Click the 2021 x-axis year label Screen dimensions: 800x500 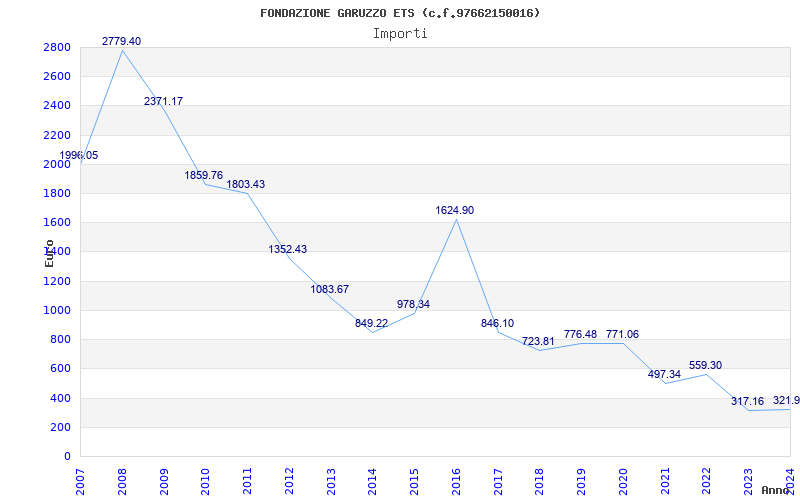(665, 482)
